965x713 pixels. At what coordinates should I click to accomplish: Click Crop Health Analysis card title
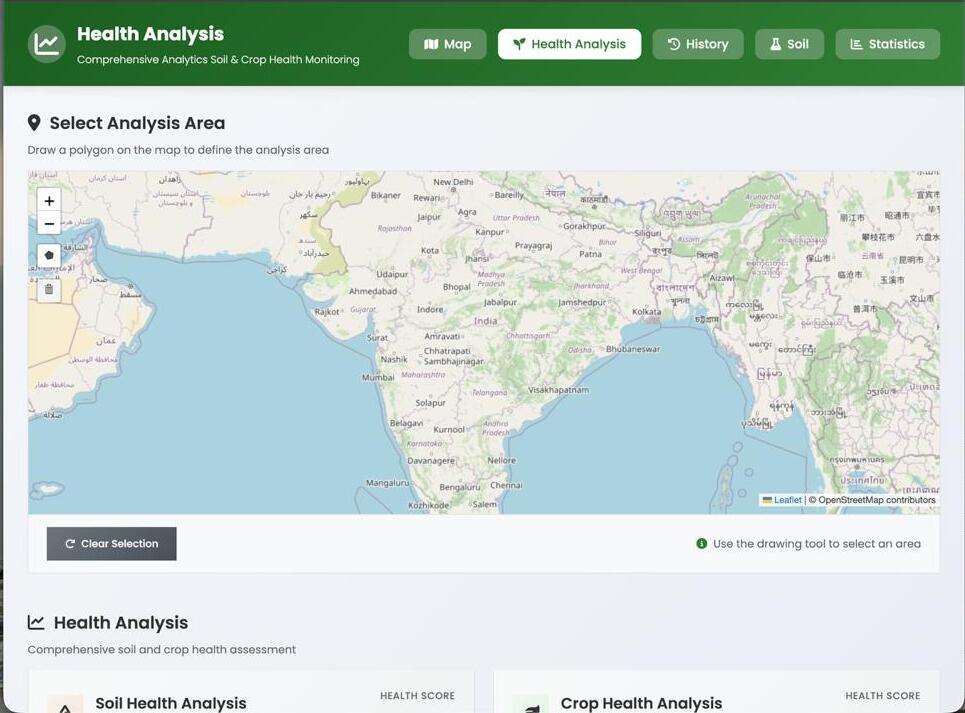pos(641,703)
